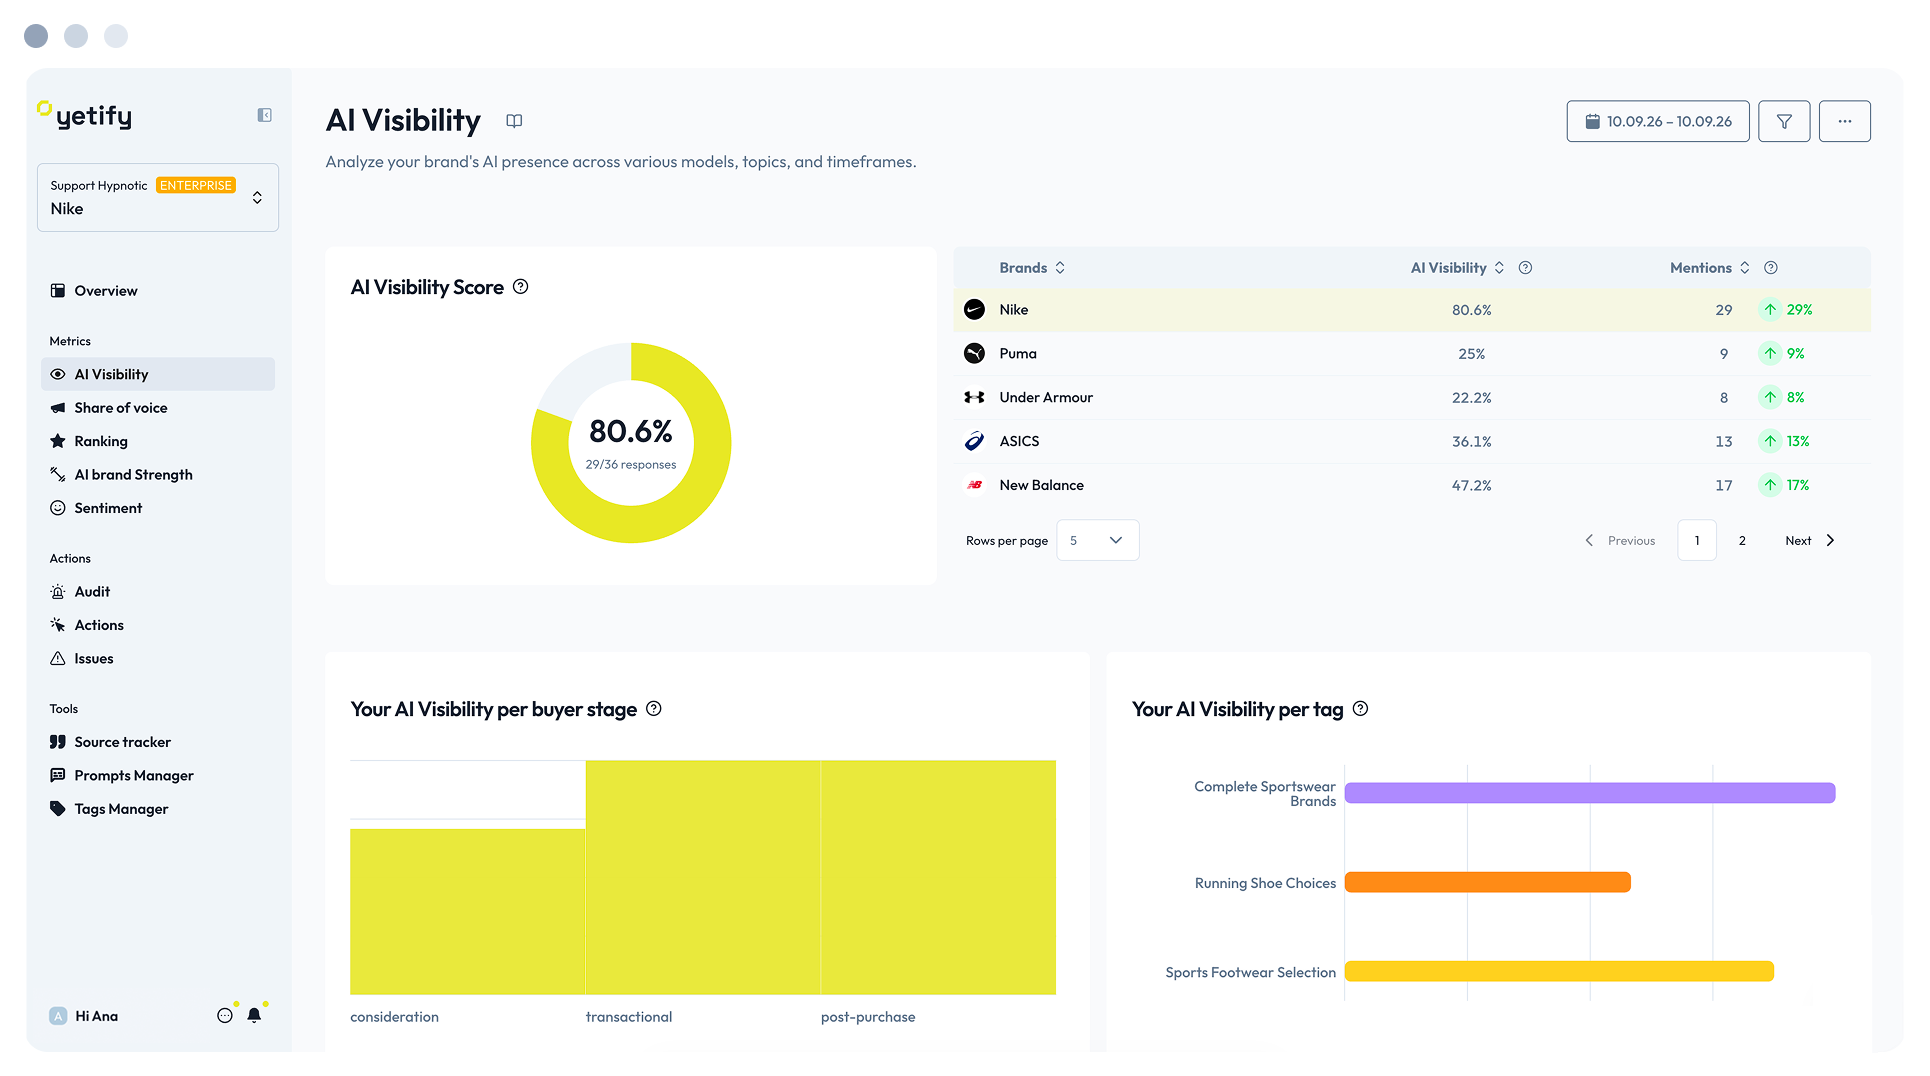1930x1076 pixels.
Task: Click the ENTERPRISE plan badge
Action: click(x=196, y=186)
